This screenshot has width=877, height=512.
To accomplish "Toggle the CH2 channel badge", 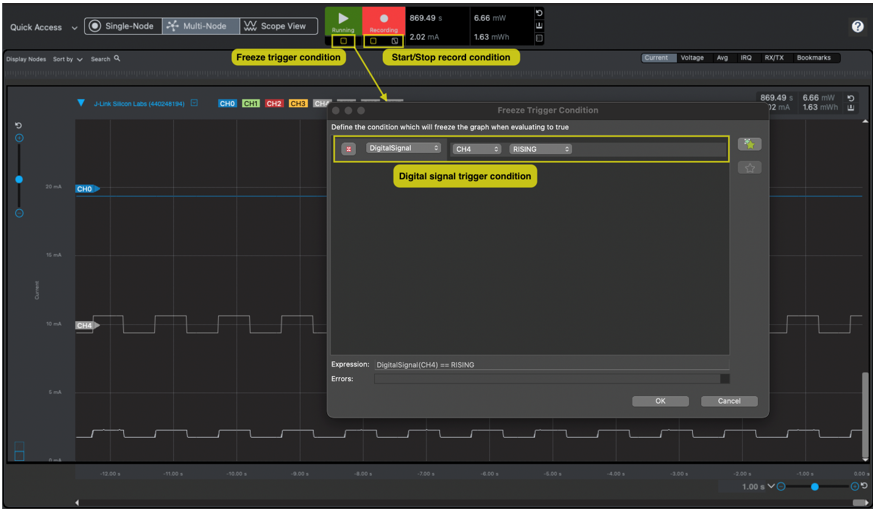I will coord(274,103).
